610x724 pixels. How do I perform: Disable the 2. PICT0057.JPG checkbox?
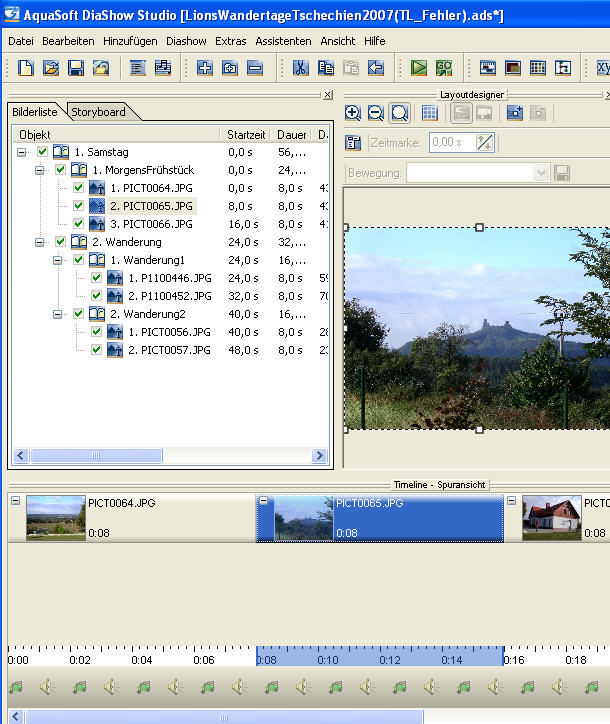pyautogui.click(x=96, y=350)
